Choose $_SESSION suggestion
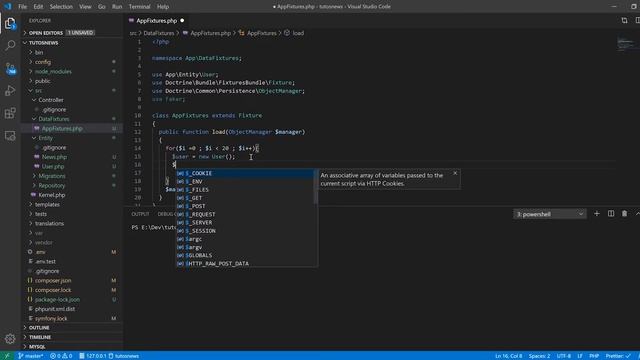This screenshot has width=640, height=360. (245, 231)
